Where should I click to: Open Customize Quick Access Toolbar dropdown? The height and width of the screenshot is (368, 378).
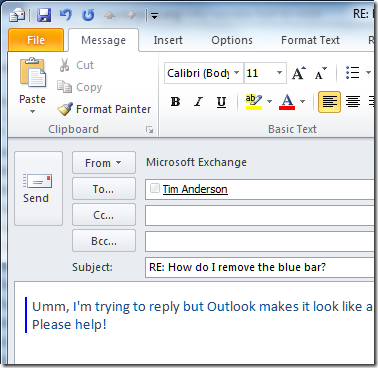154,16
